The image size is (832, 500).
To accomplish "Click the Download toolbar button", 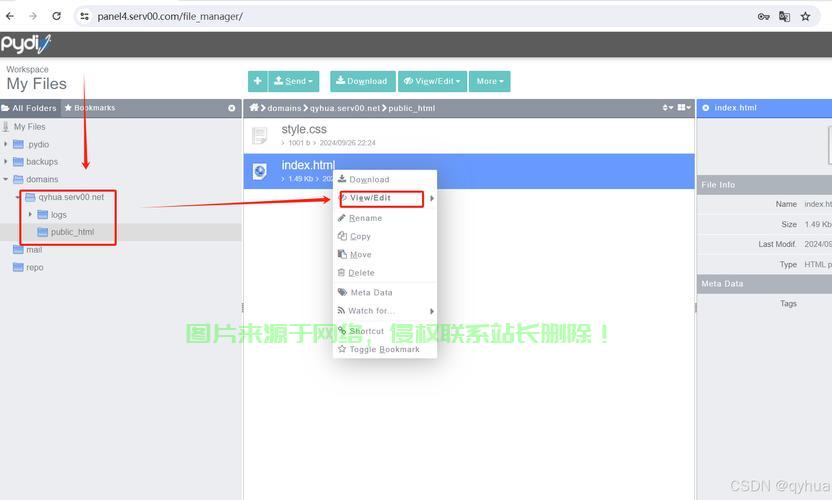I will tap(361, 81).
